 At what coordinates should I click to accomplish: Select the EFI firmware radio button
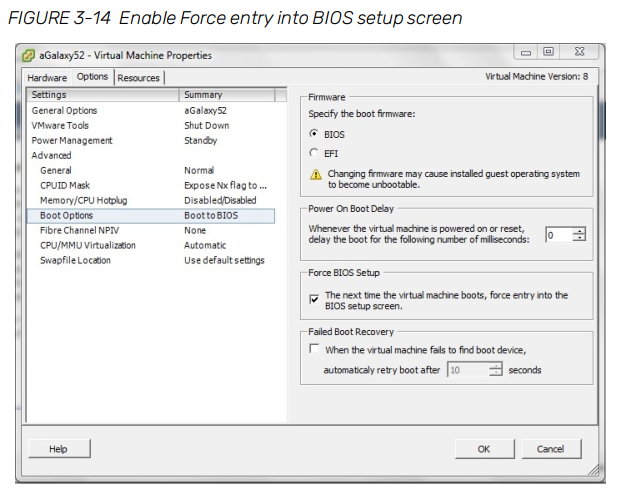click(314, 153)
